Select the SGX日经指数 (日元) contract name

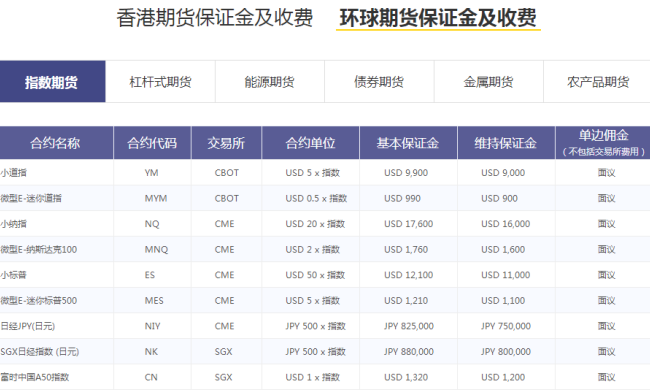pos(40,352)
